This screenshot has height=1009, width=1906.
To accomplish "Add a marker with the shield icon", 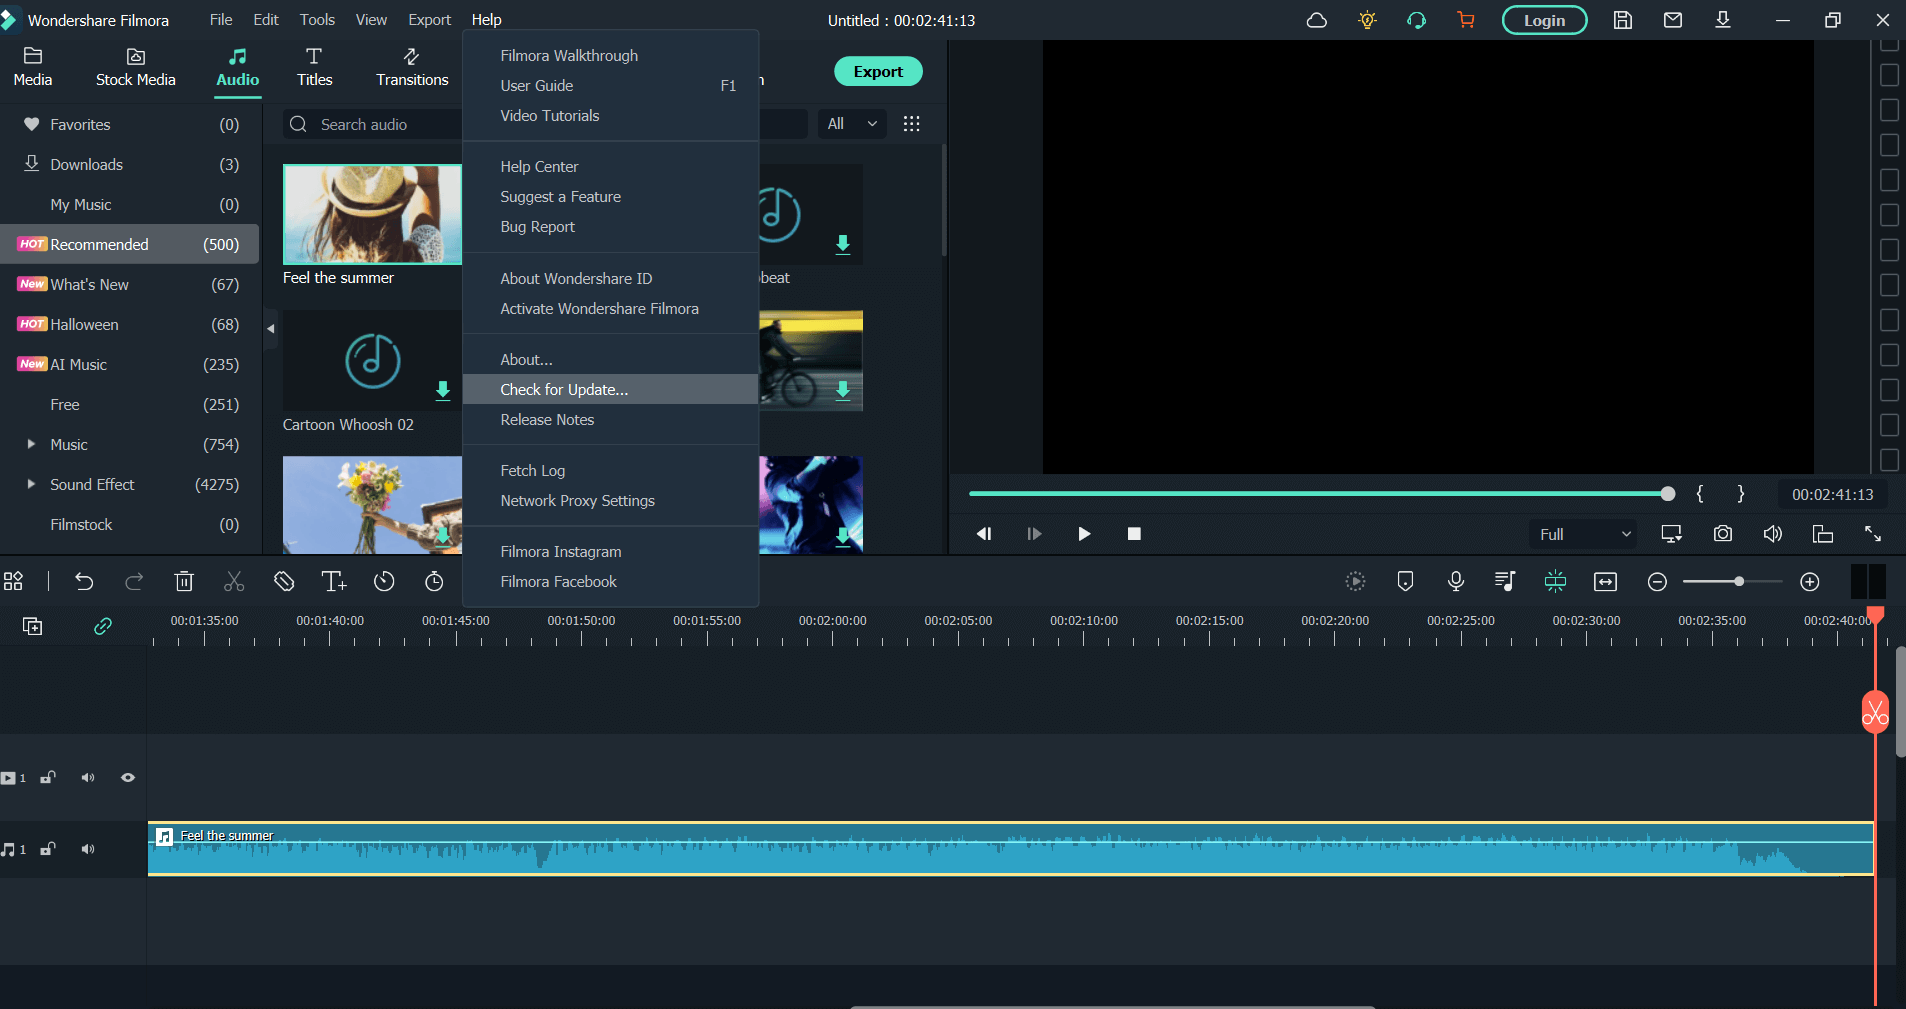I will 1405,582.
